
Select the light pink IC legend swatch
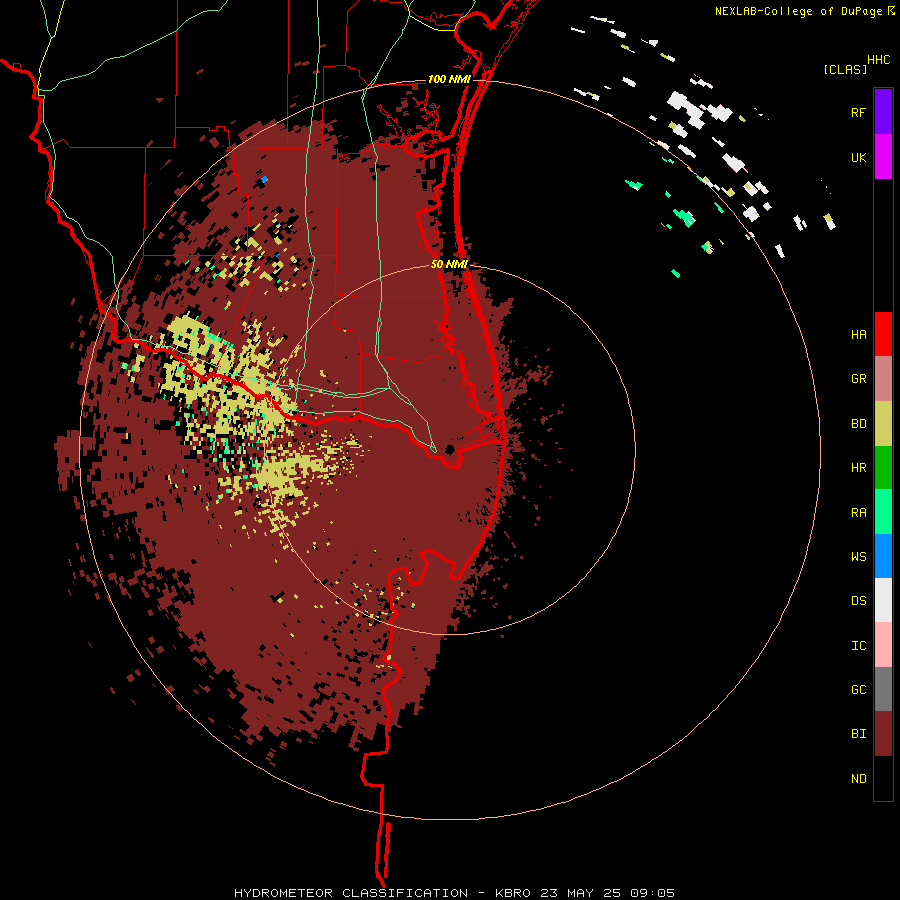(883, 645)
